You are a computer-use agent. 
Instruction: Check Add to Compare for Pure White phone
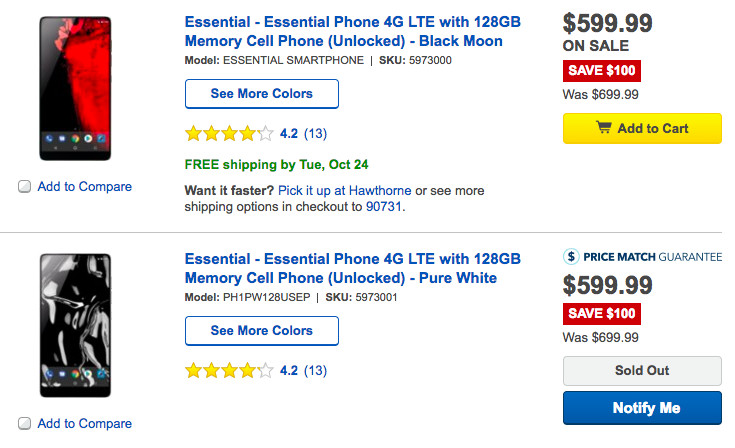(x=25, y=423)
